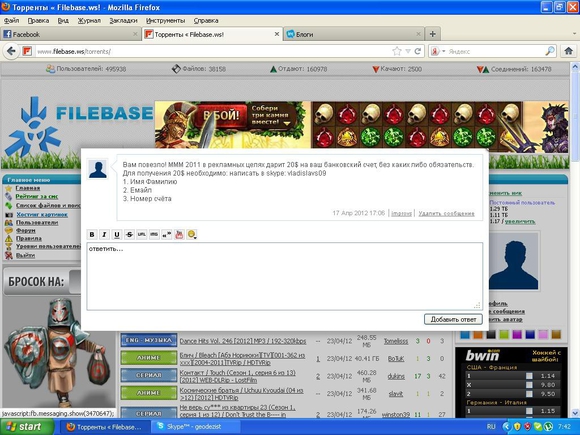This screenshot has width=580, height=435.
Task: Click the browser back arrow button
Action: [x=11, y=51]
